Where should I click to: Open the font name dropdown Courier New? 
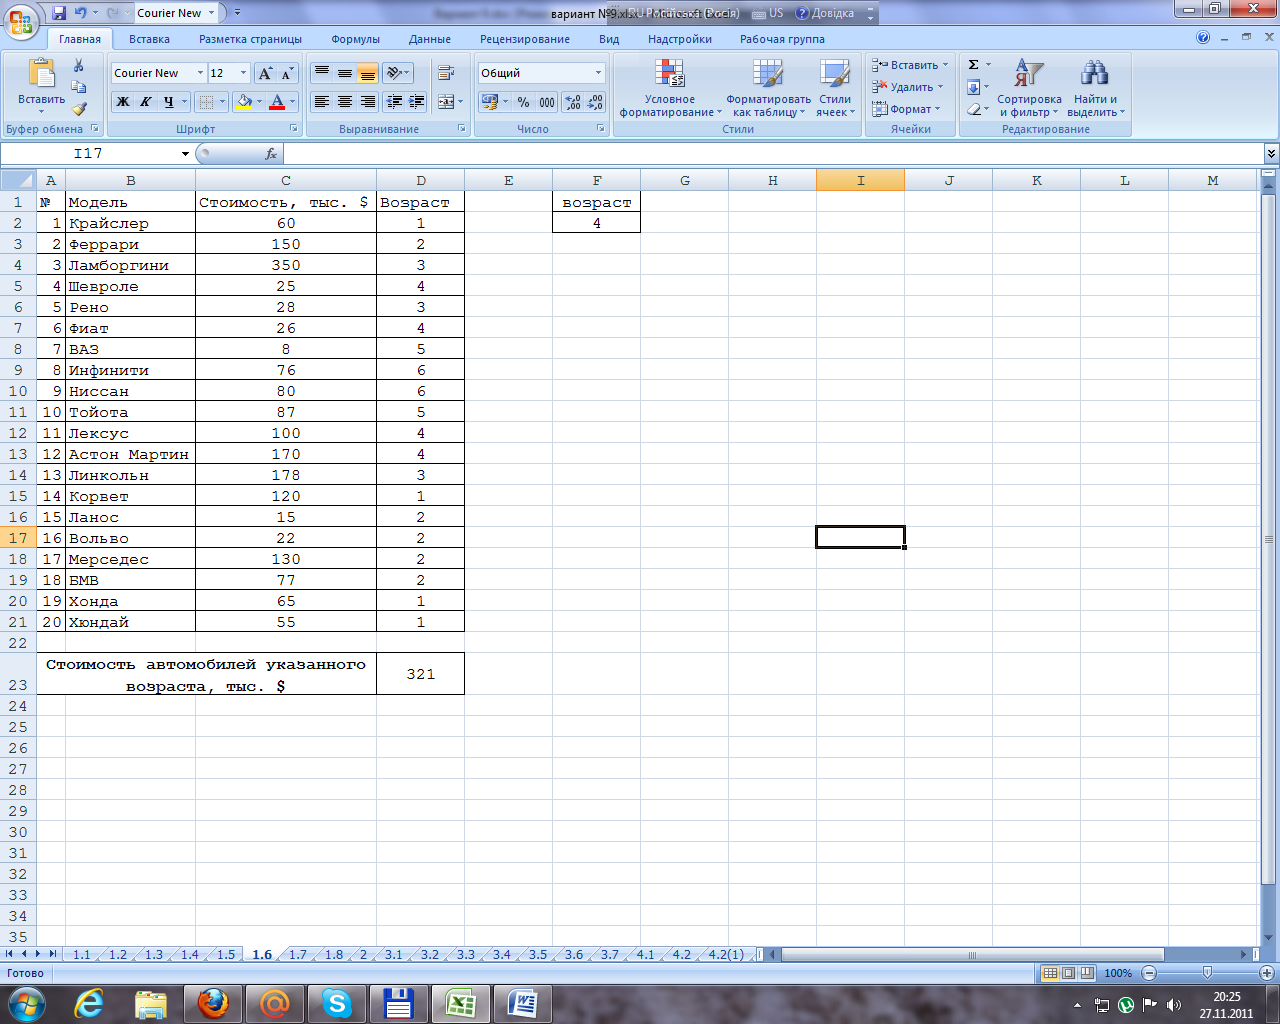coord(200,73)
